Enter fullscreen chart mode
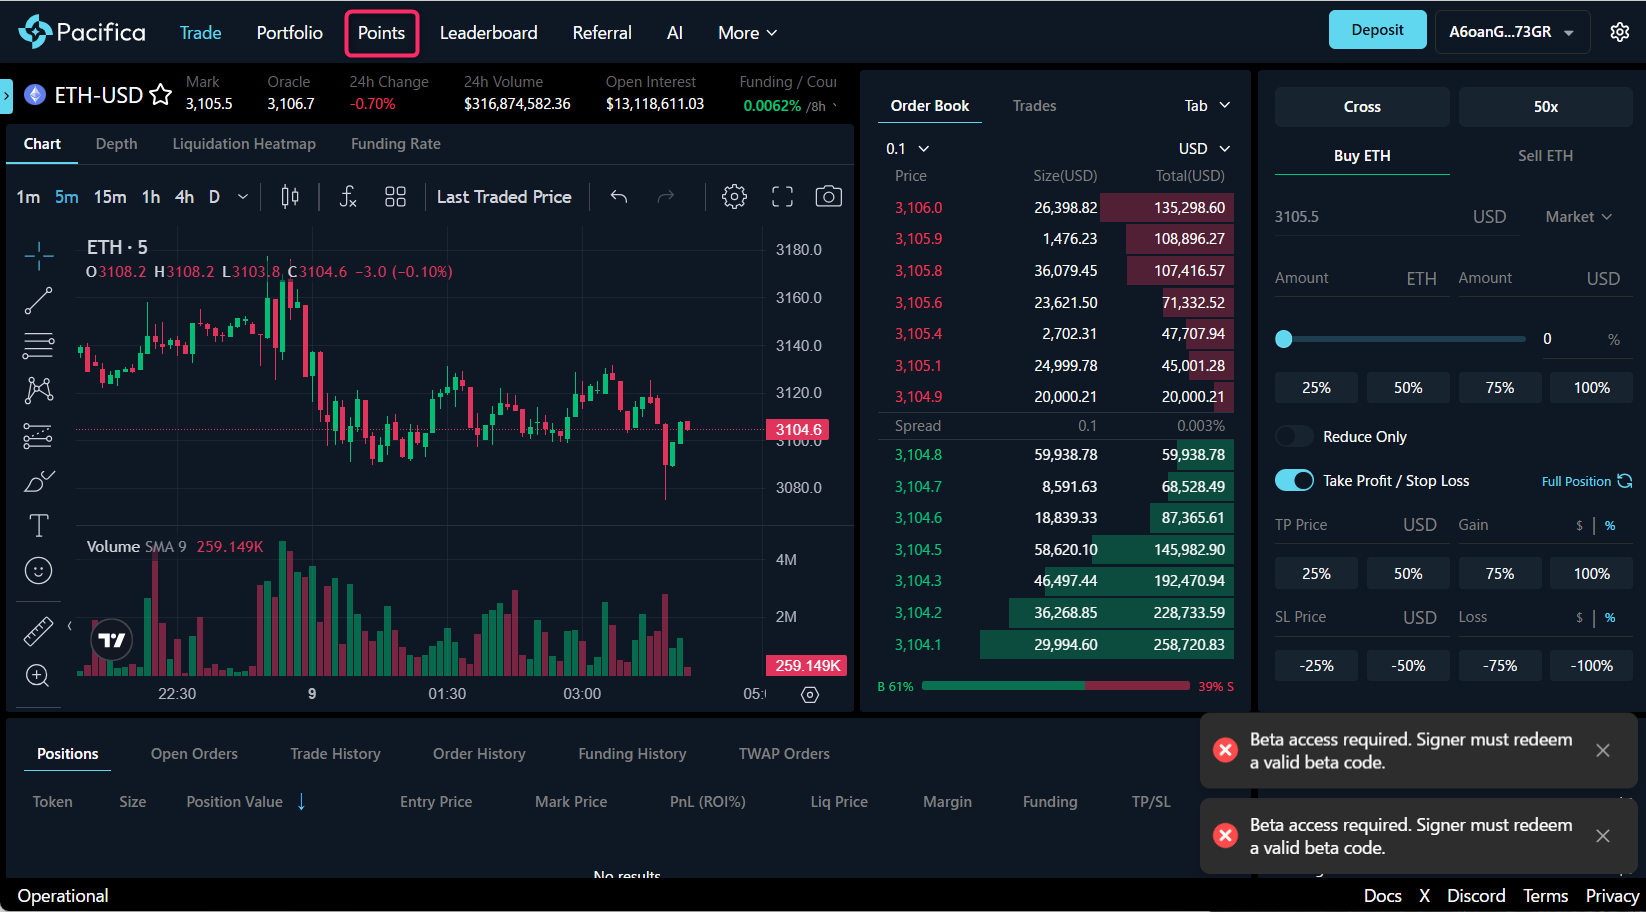 [782, 197]
